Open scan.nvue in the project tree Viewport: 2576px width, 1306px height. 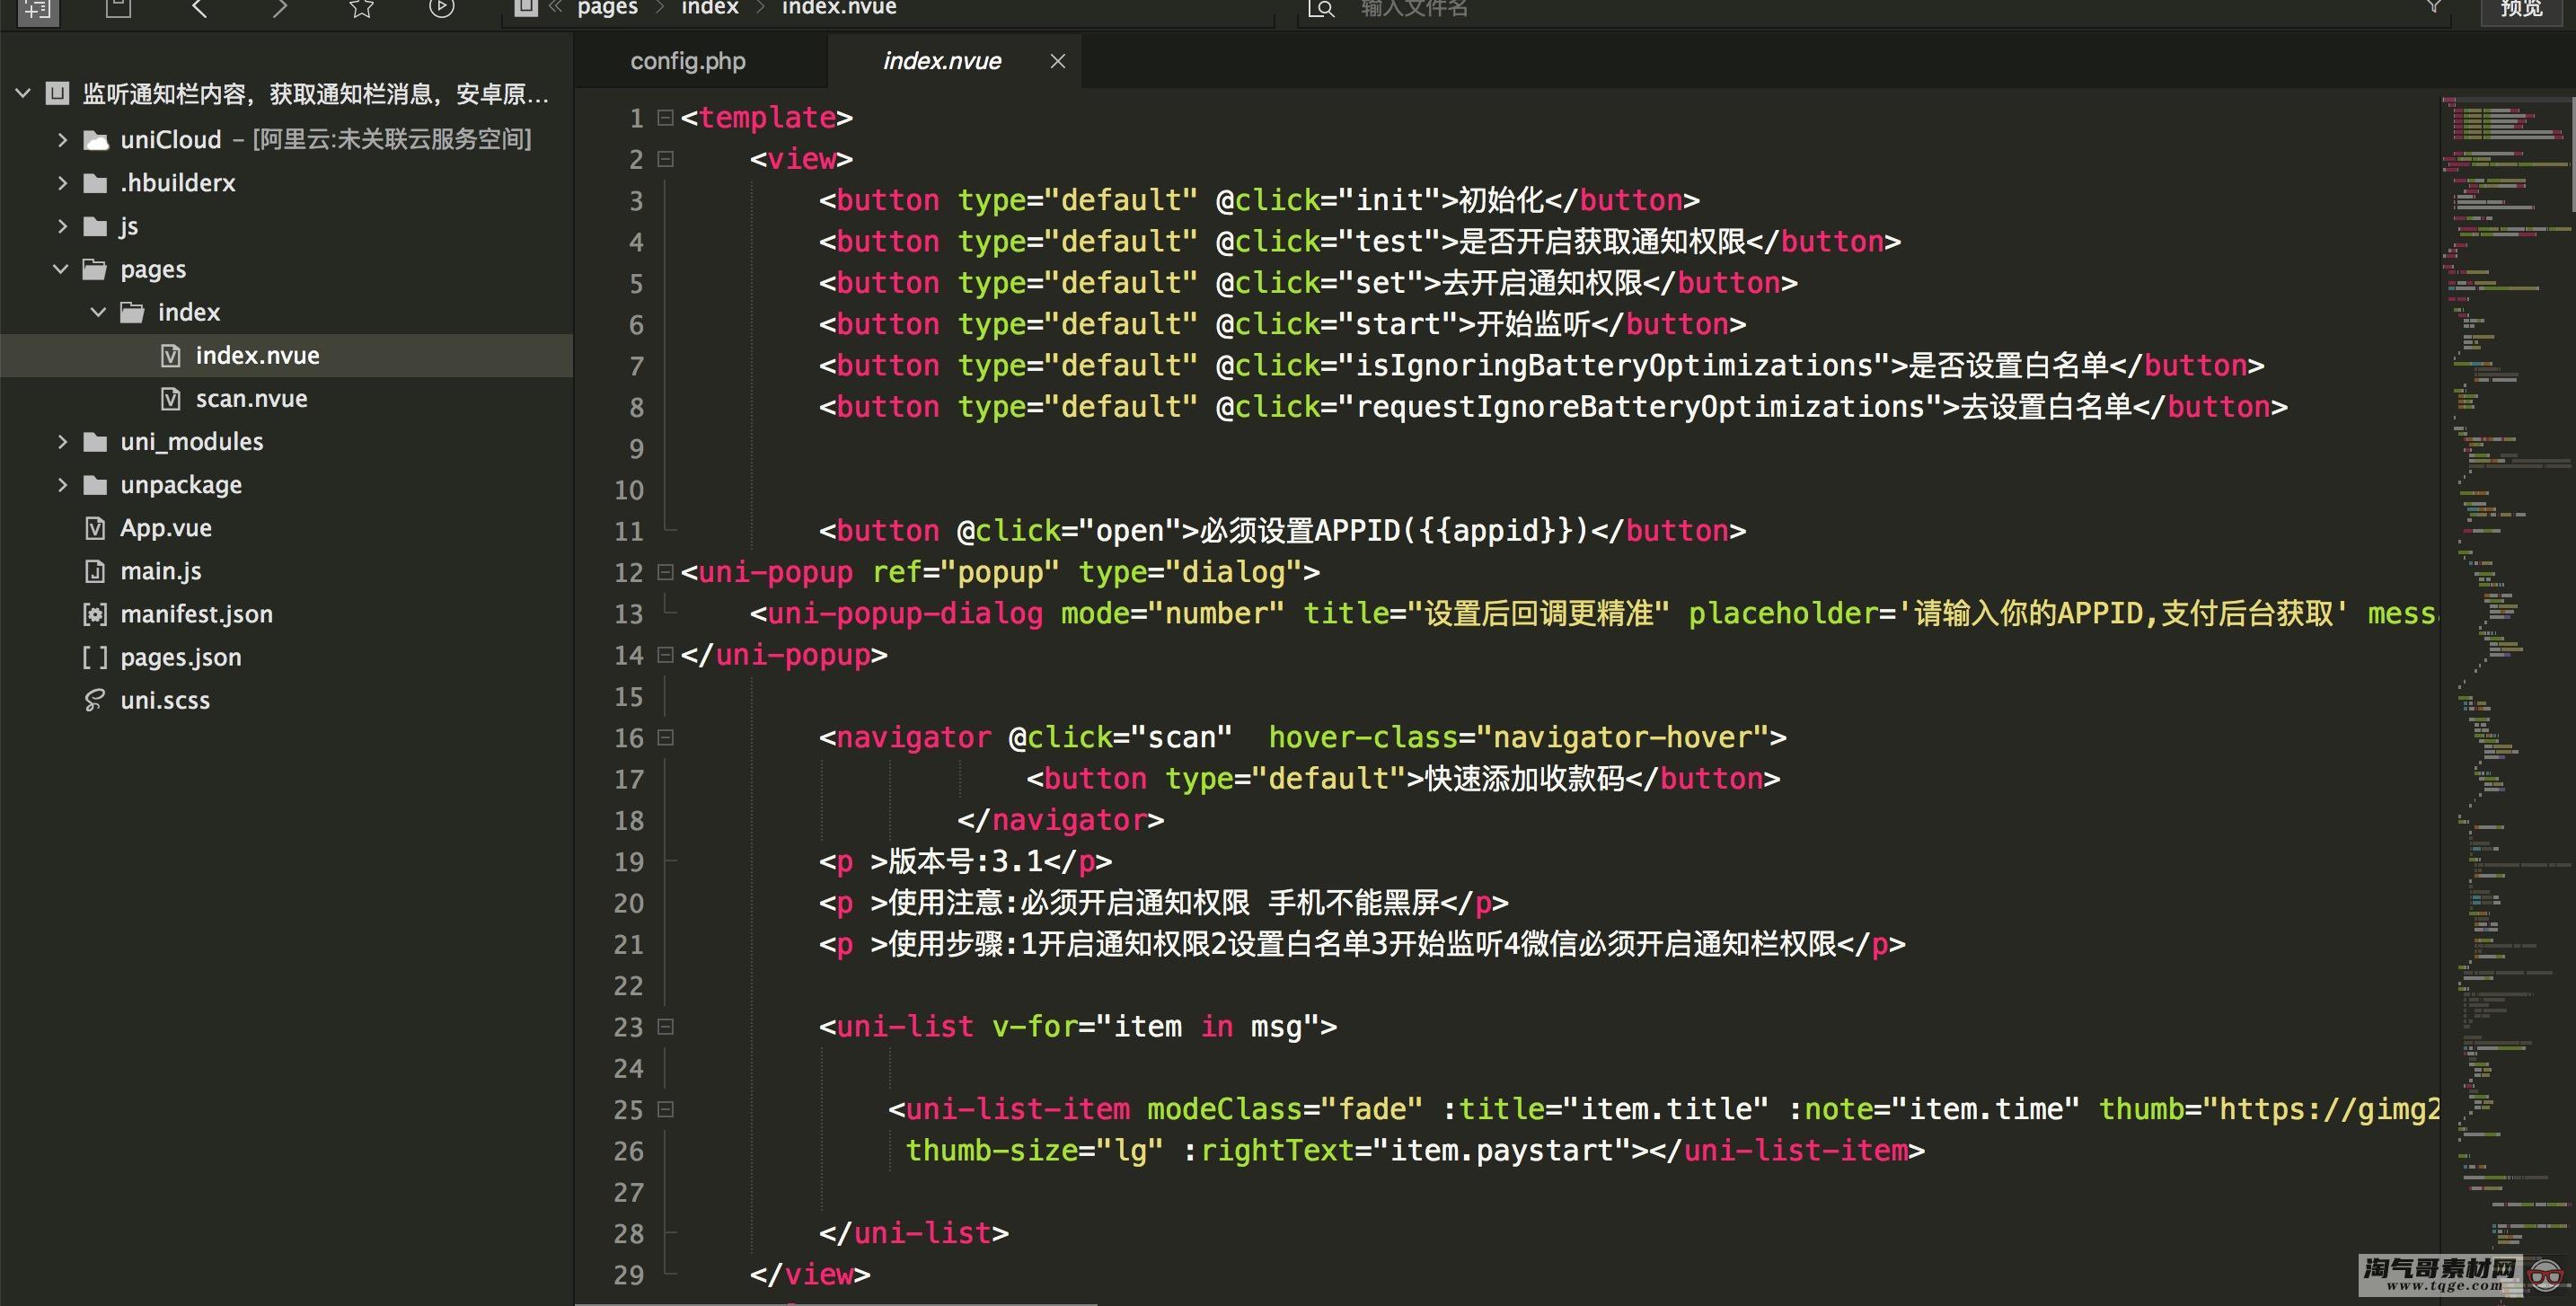(x=251, y=399)
